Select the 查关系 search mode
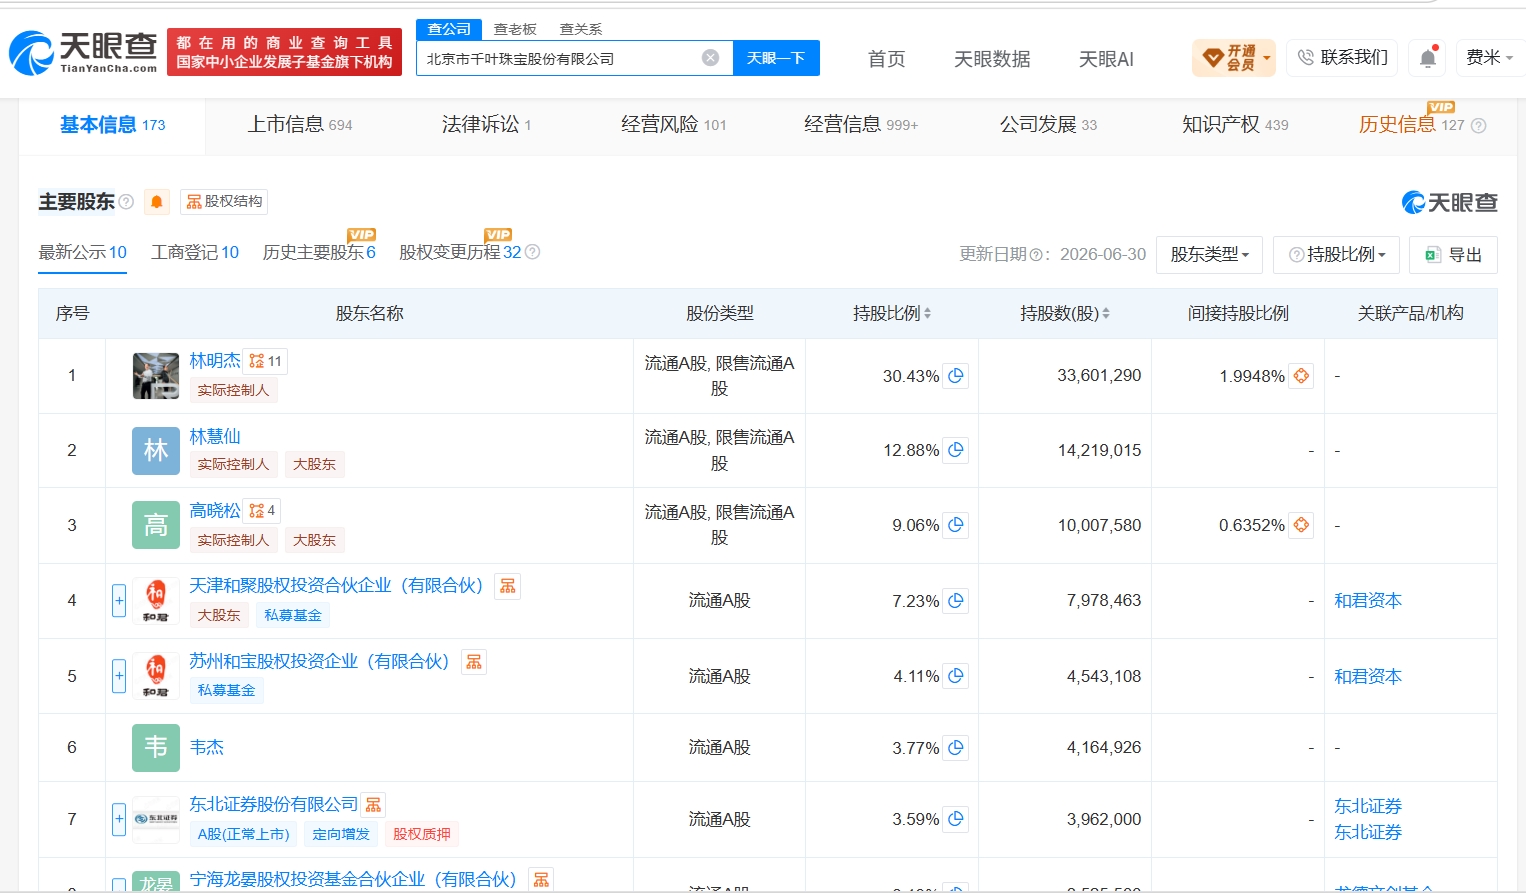The image size is (1526, 893). [x=581, y=29]
